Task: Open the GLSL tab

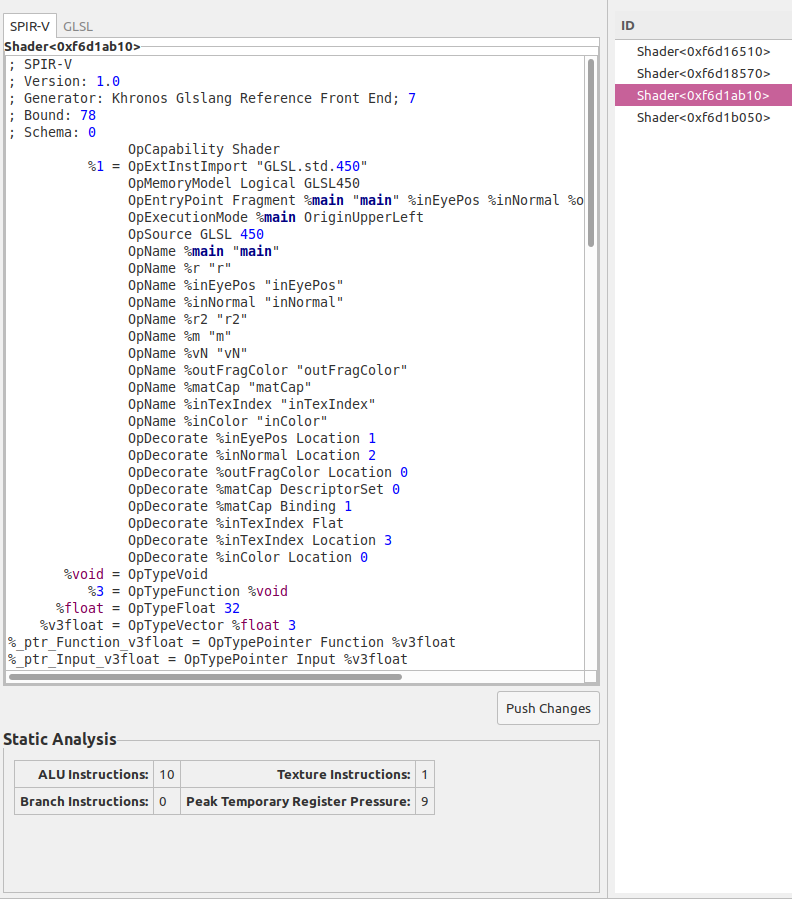Action: pos(78,26)
